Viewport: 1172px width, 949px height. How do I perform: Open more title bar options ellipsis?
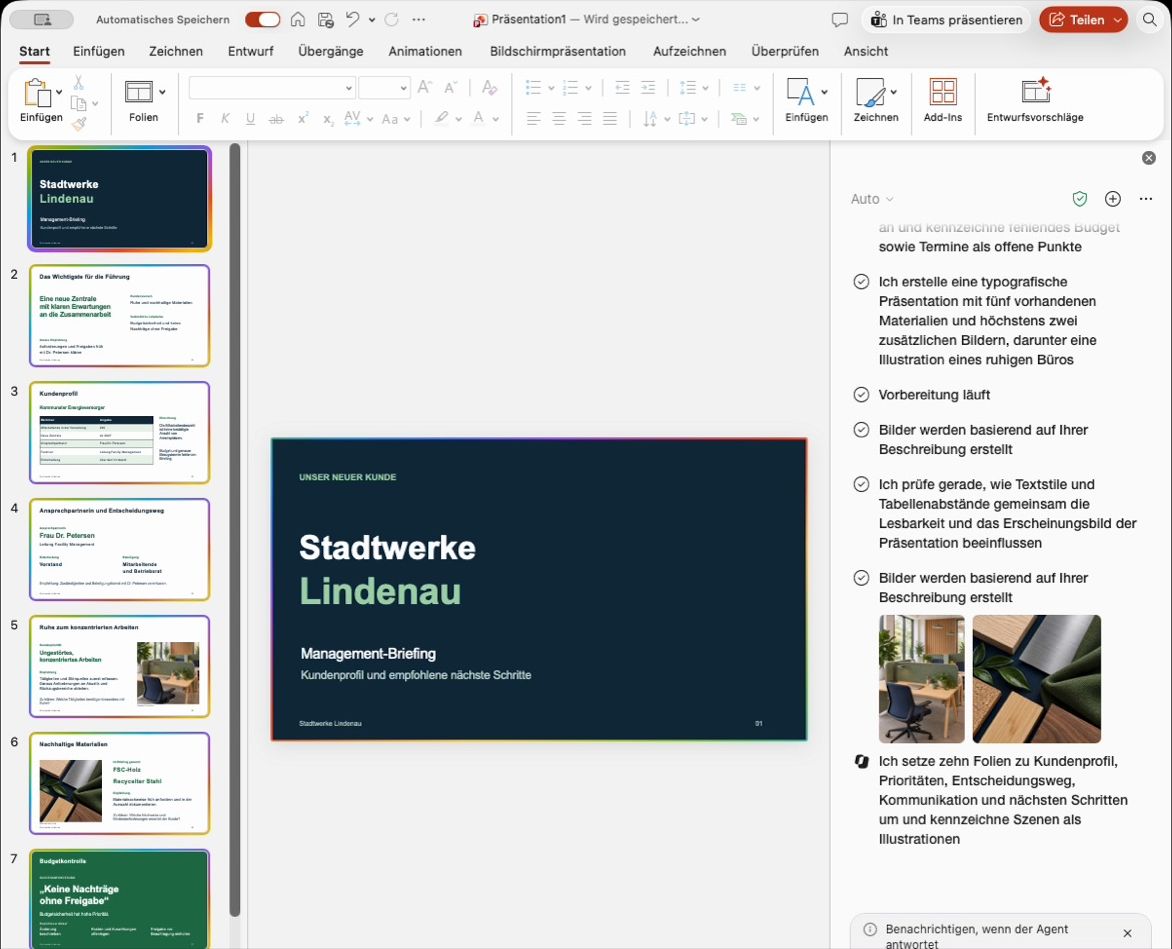(x=419, y=19)
